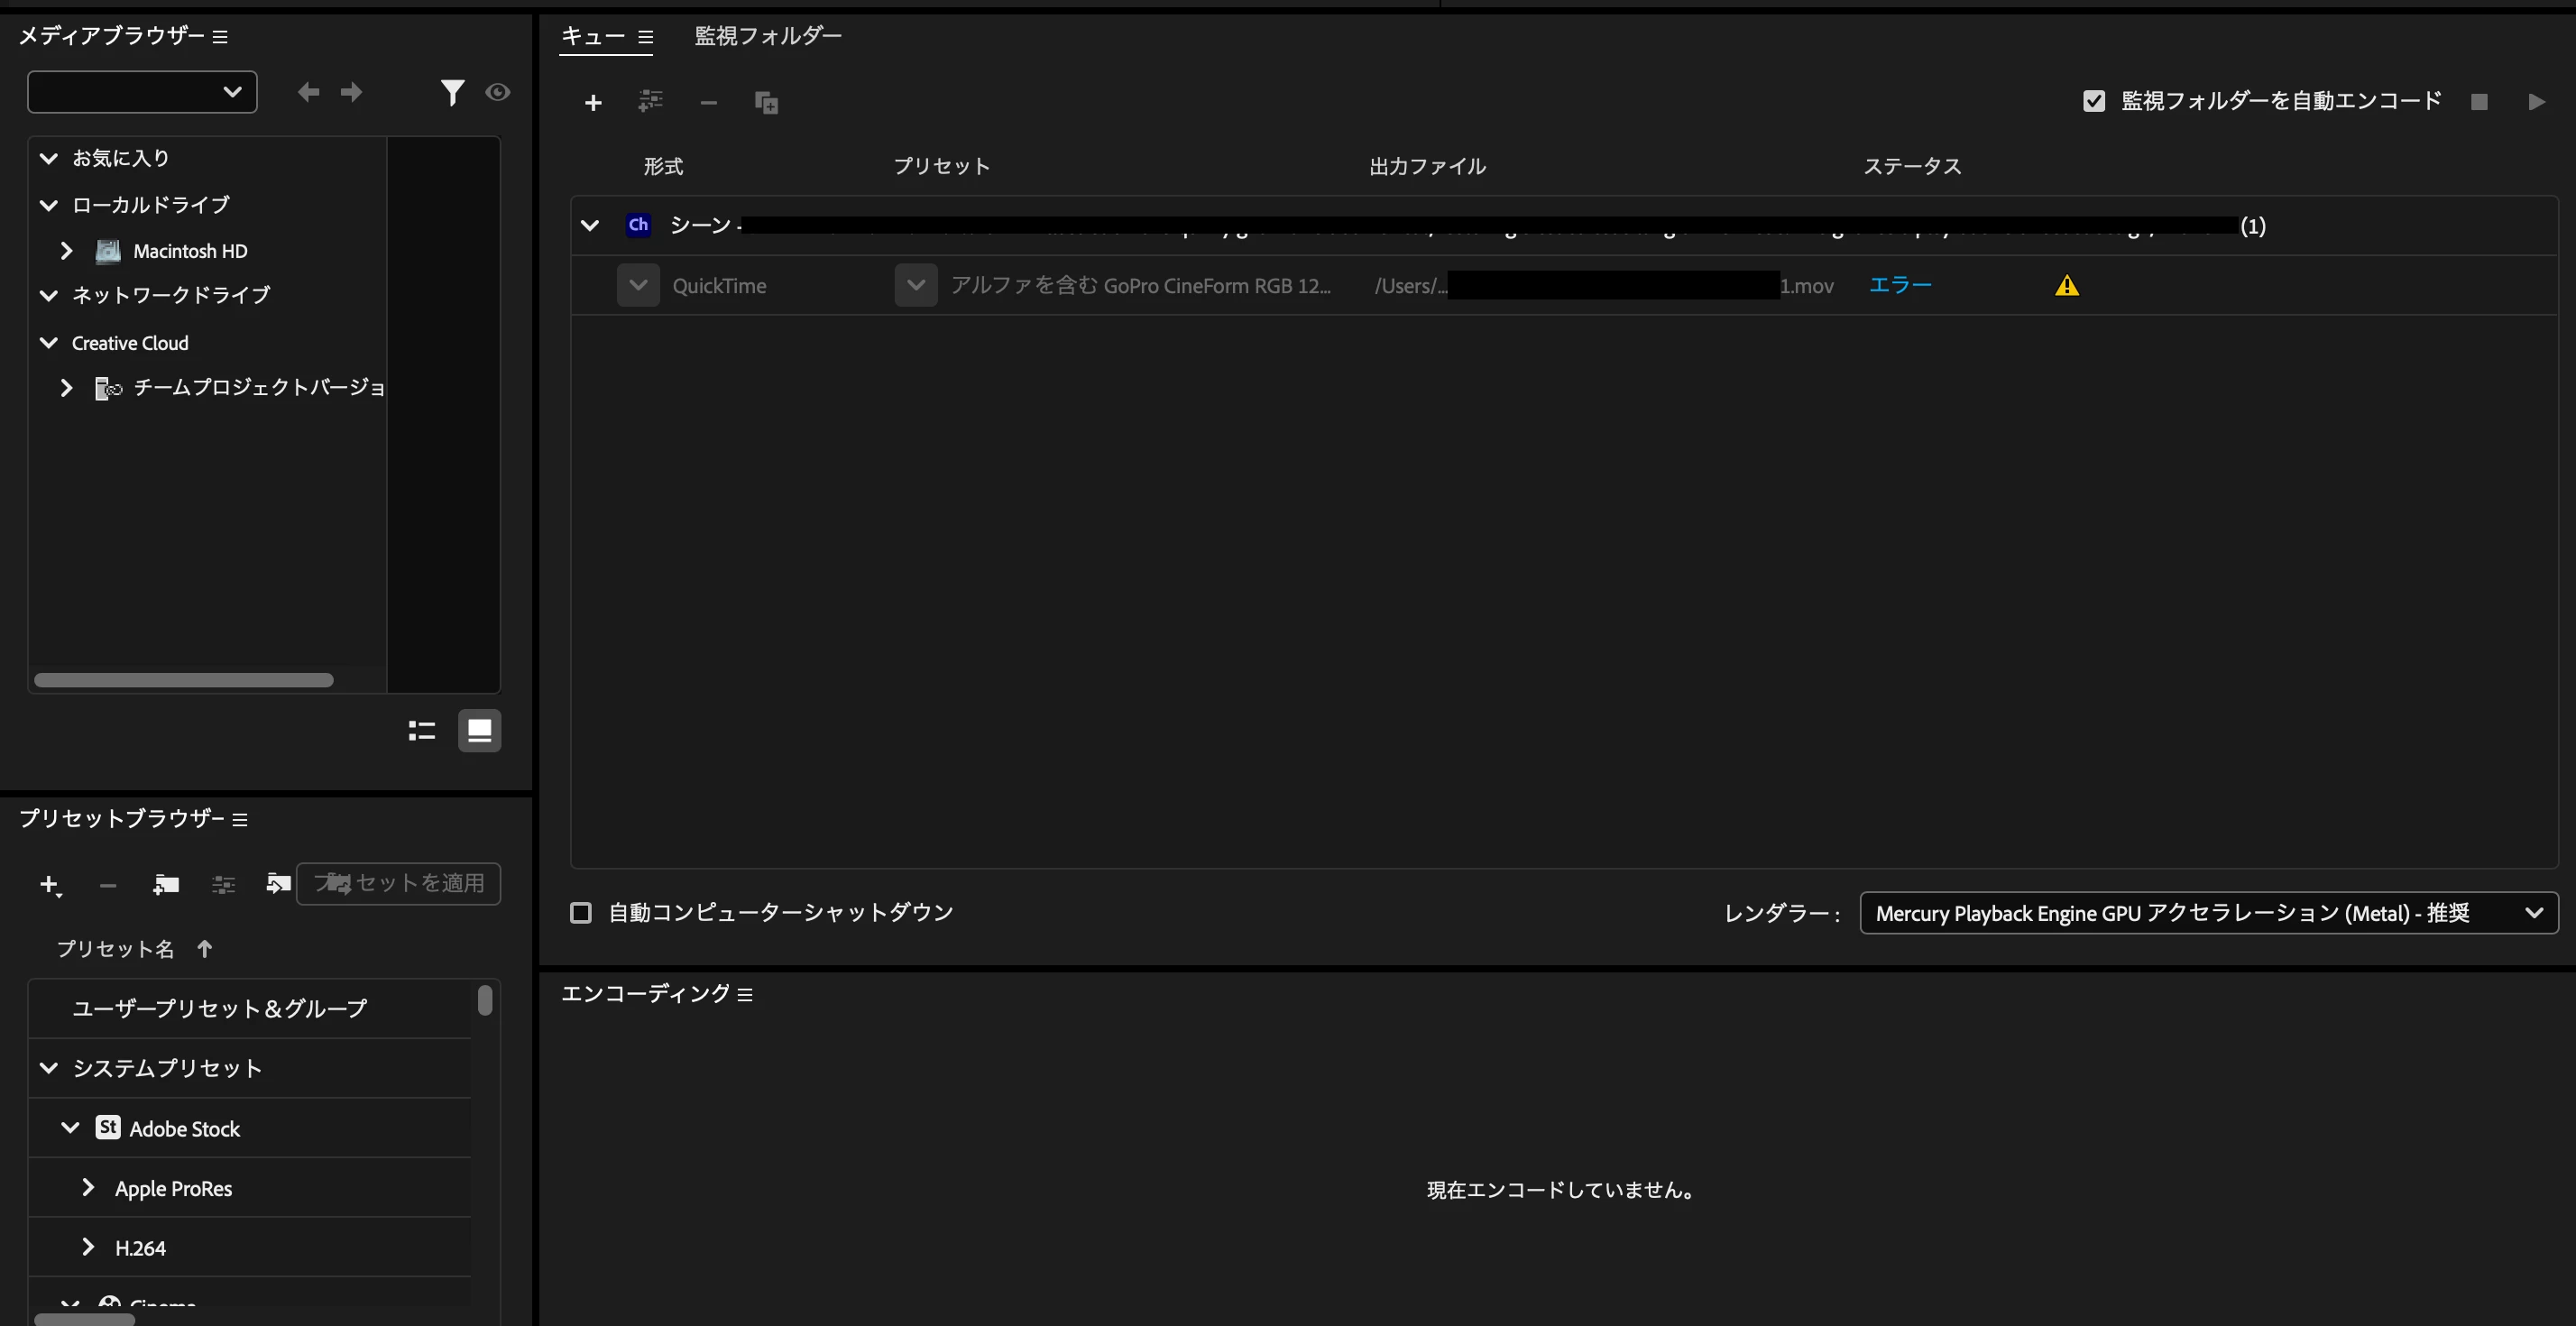This screenshot has width=2576, height=1326.
Task: Click the filter funnel icon in Media Browser
Action: tap(452, 93)
